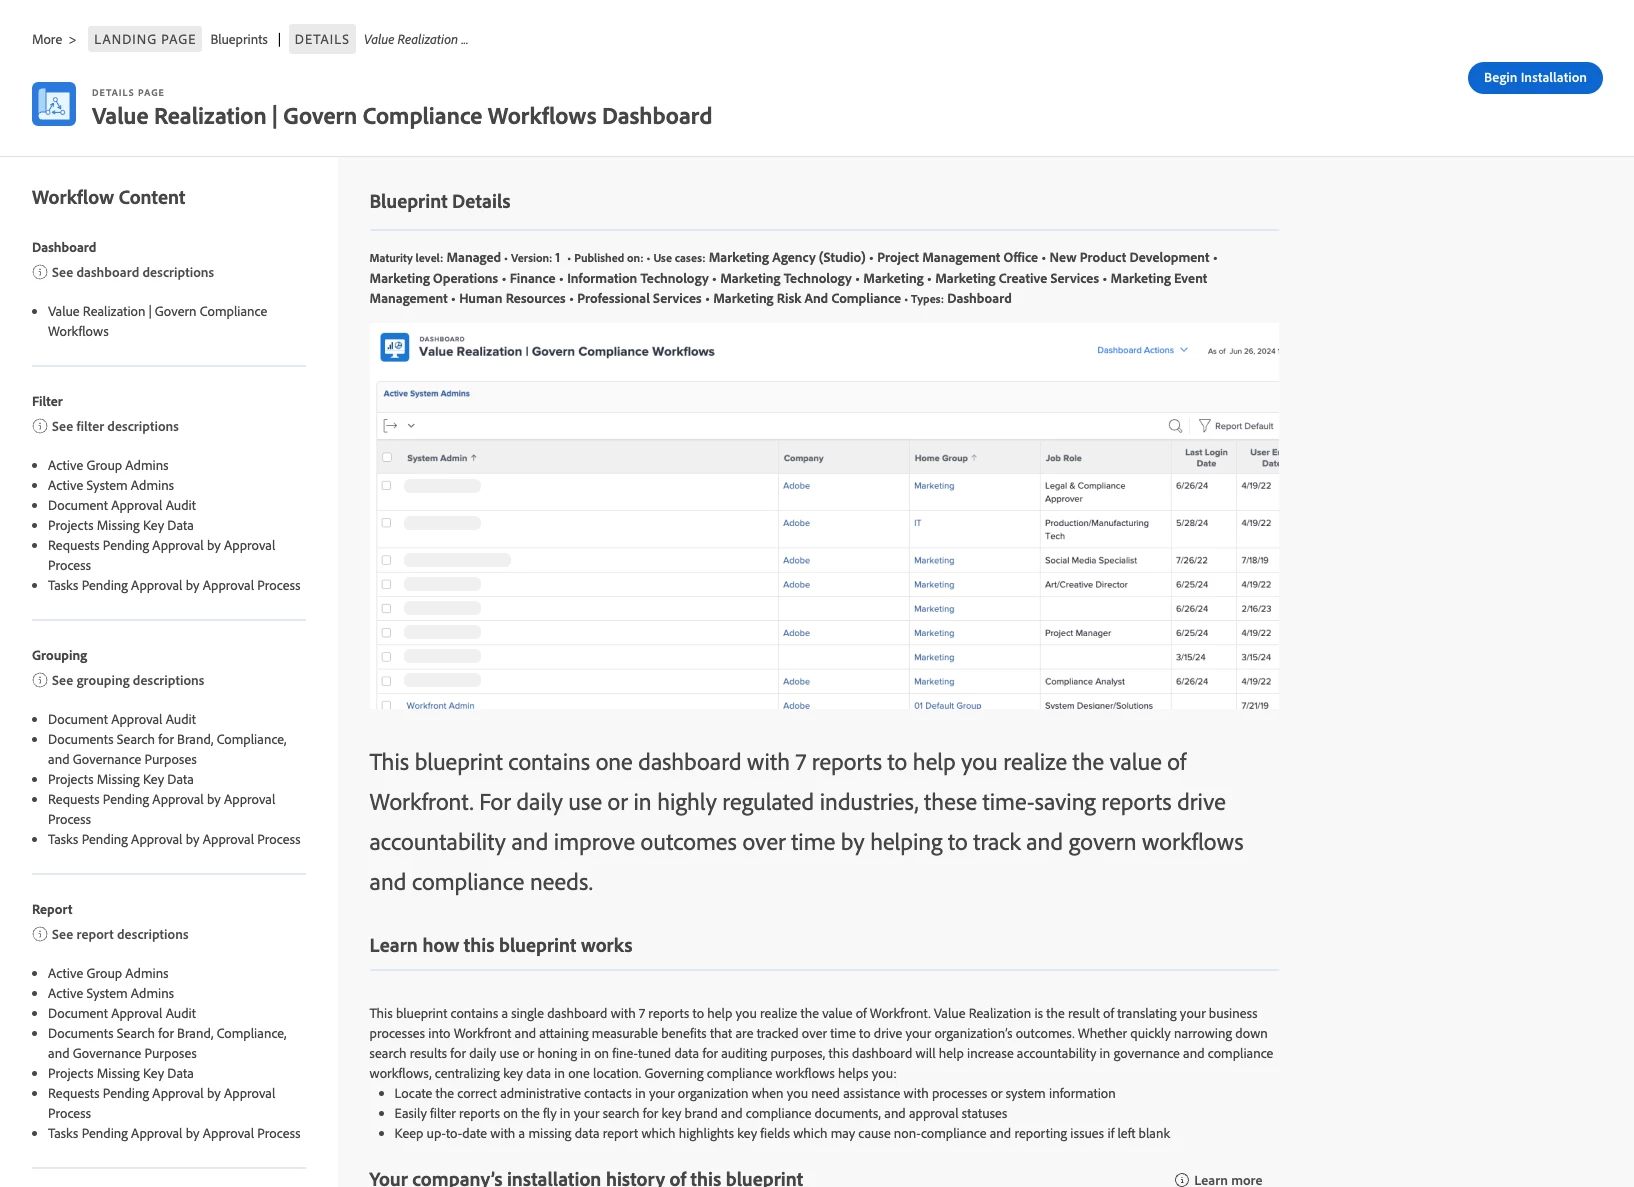The image size is (1634, 1187).
Task: Click Active System Admins under Report
Action: 111,993
